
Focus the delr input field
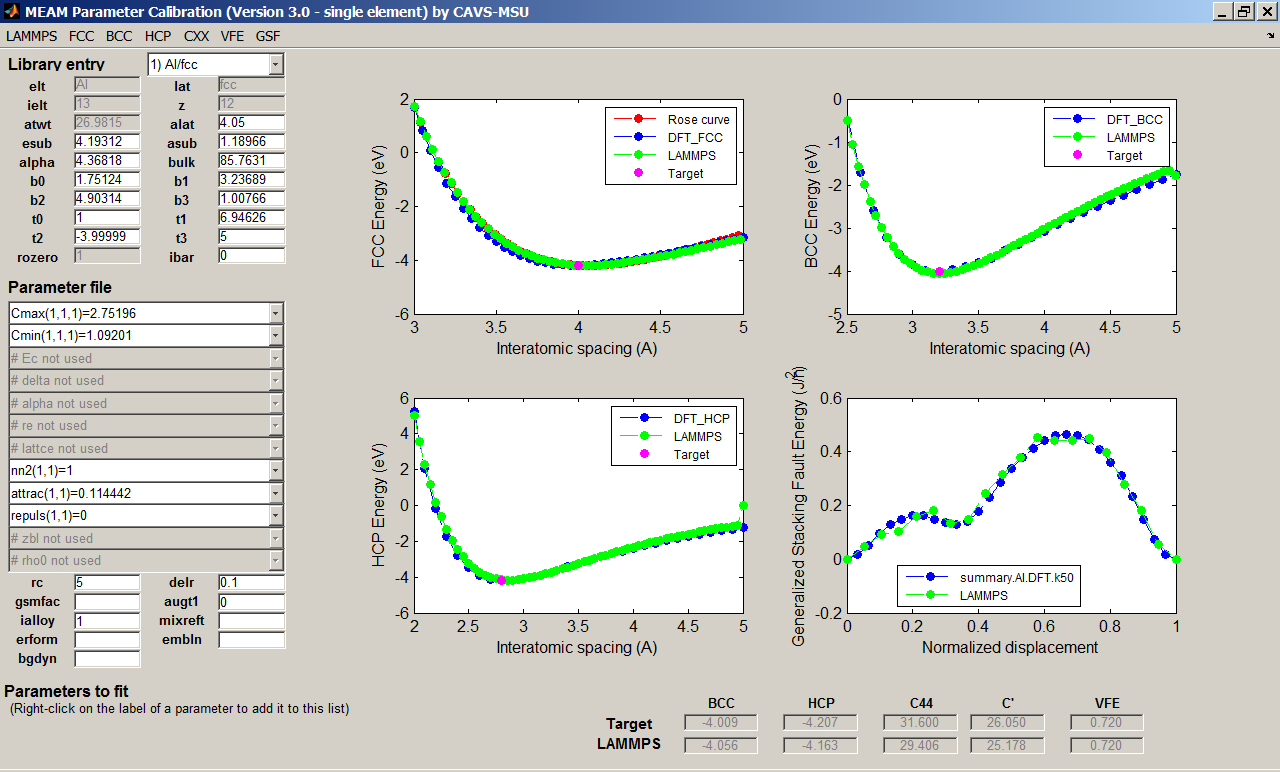[251, 582]
